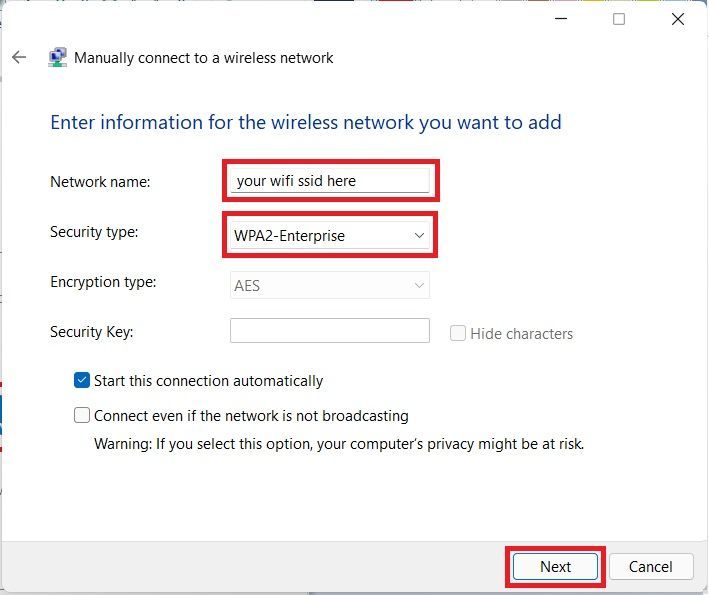Check the Hide characters box
Viewport: 709px width, 595px height.
[x=458, y=333]
